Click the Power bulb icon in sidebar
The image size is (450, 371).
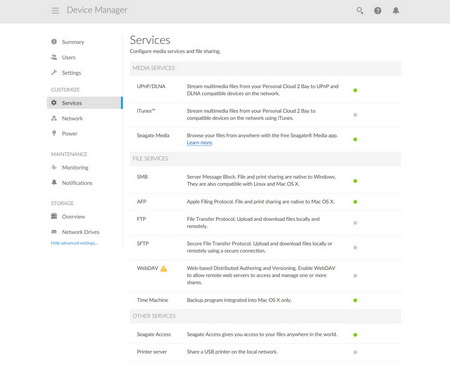54,133
